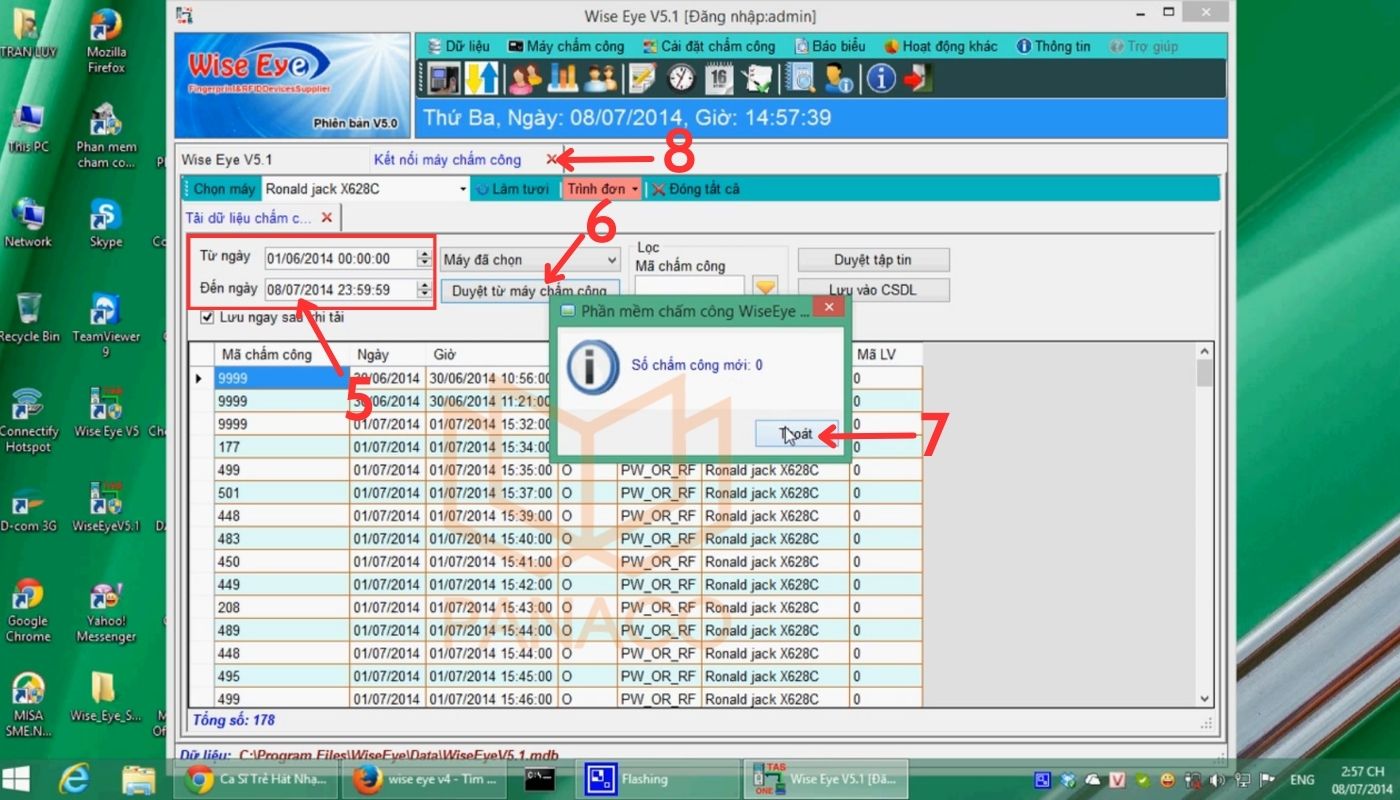Click the user info person toolbar icon
This screenshot has width=1400, height=800.
coord(838,78)
